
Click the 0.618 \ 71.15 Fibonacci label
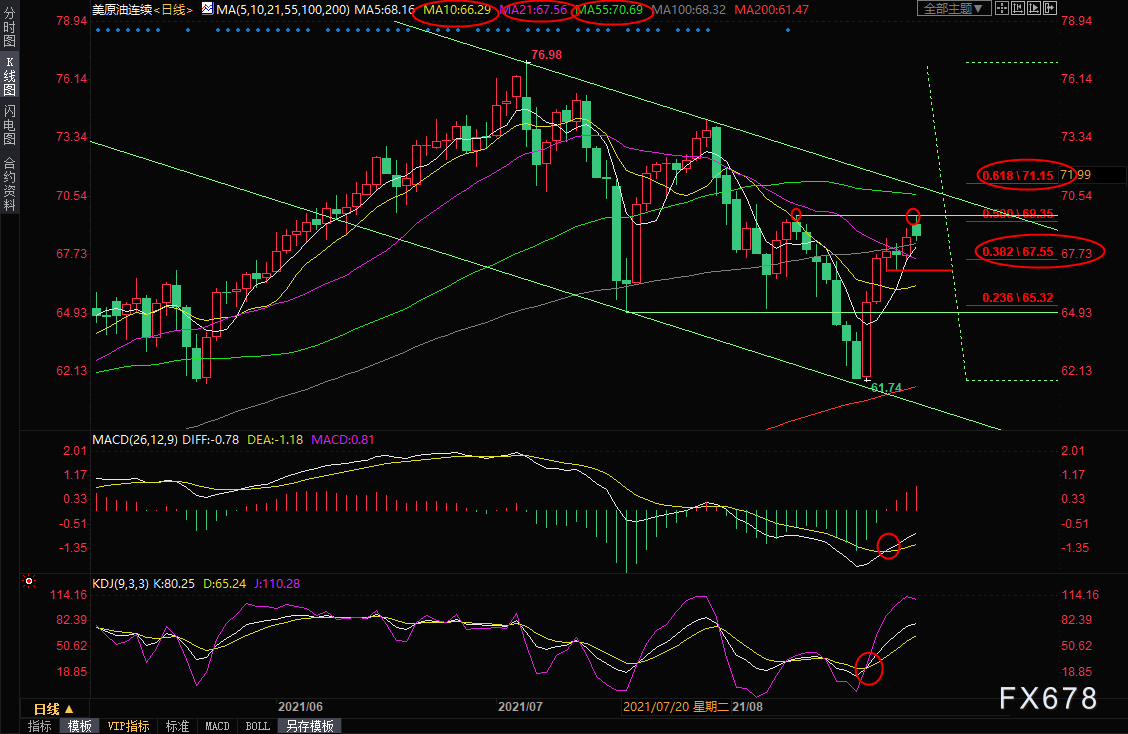click(x=1017, y=176)
